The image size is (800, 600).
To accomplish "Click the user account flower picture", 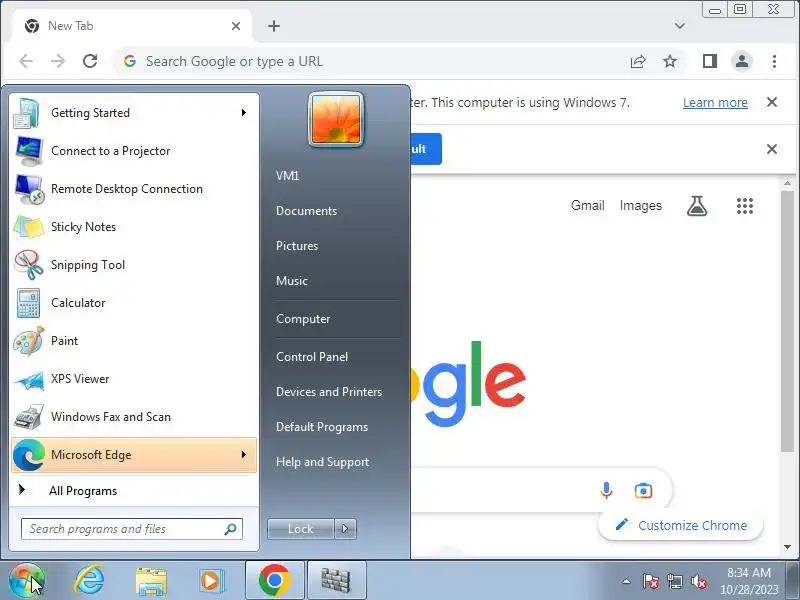I will tap(336, 119).
